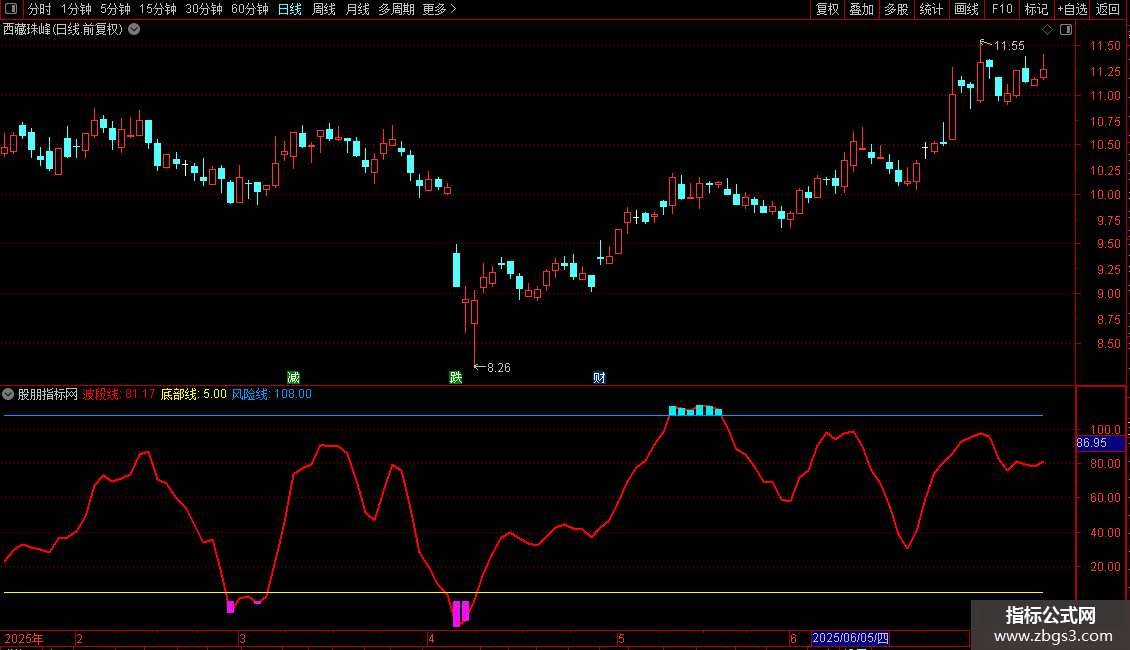Select the 5分钟 period tab
Viewport: 1130px width, 650px height.
[x=115, y=9]
